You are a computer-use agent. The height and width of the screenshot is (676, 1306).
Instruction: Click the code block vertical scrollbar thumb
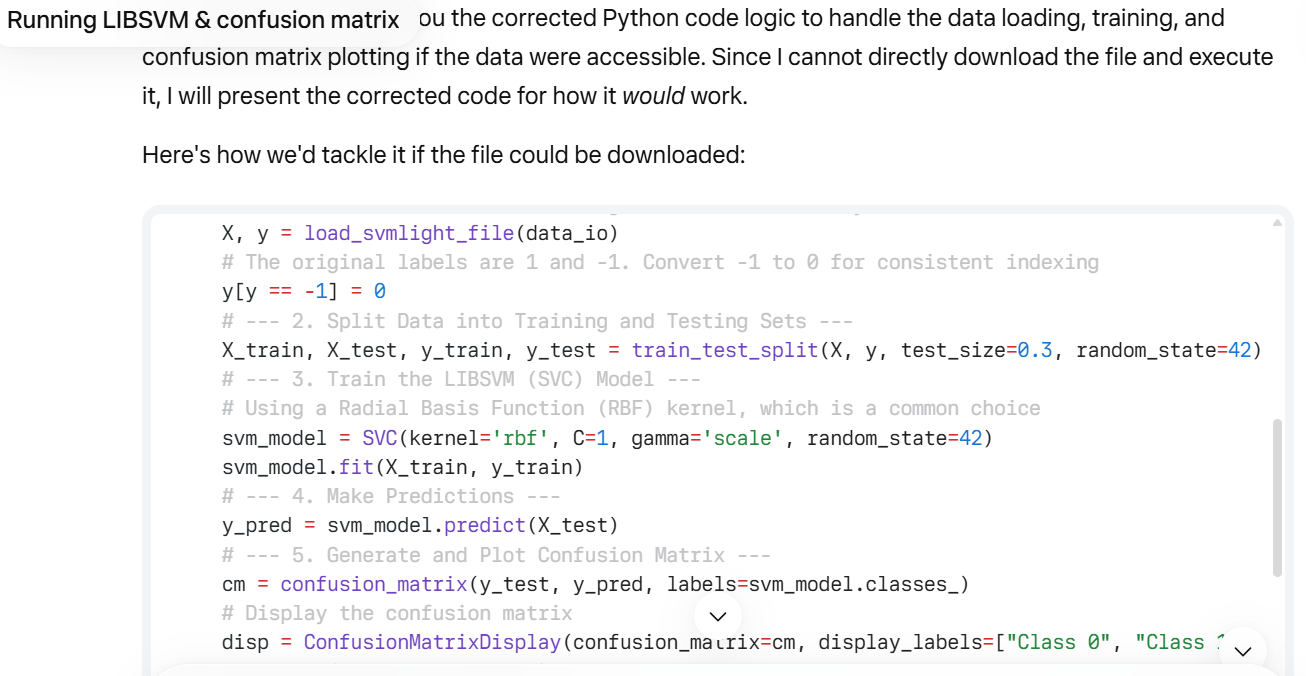(x=1277, y=497)
